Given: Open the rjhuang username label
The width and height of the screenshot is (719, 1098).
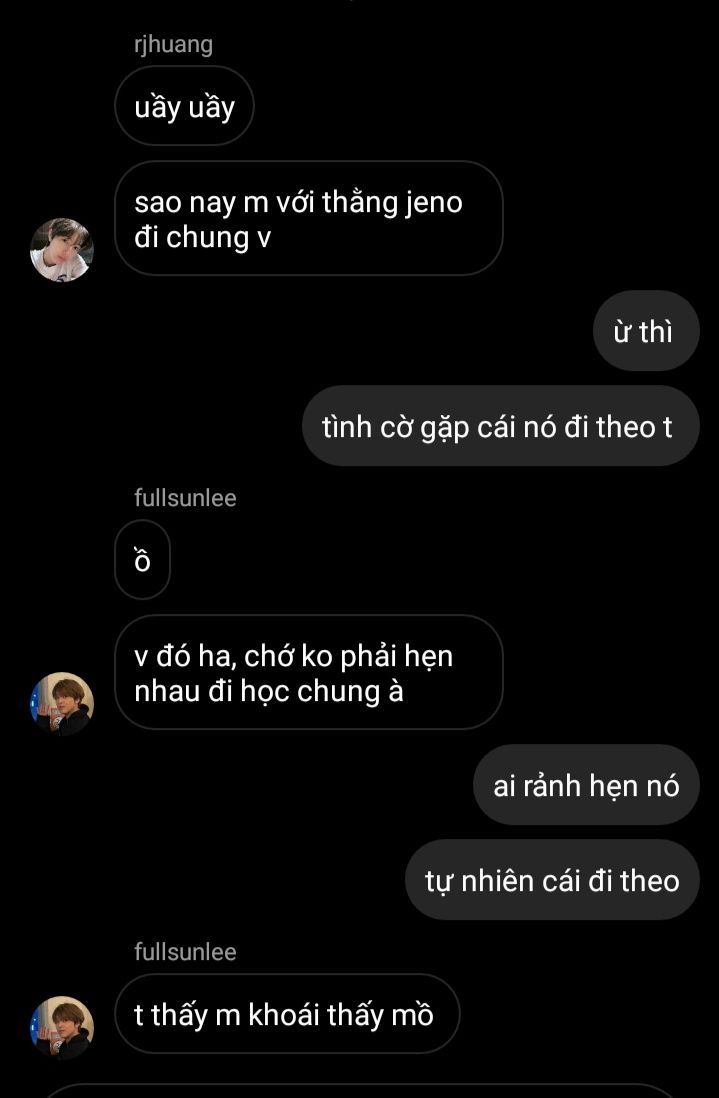Looking at the screenshot, I should (173, 44).
